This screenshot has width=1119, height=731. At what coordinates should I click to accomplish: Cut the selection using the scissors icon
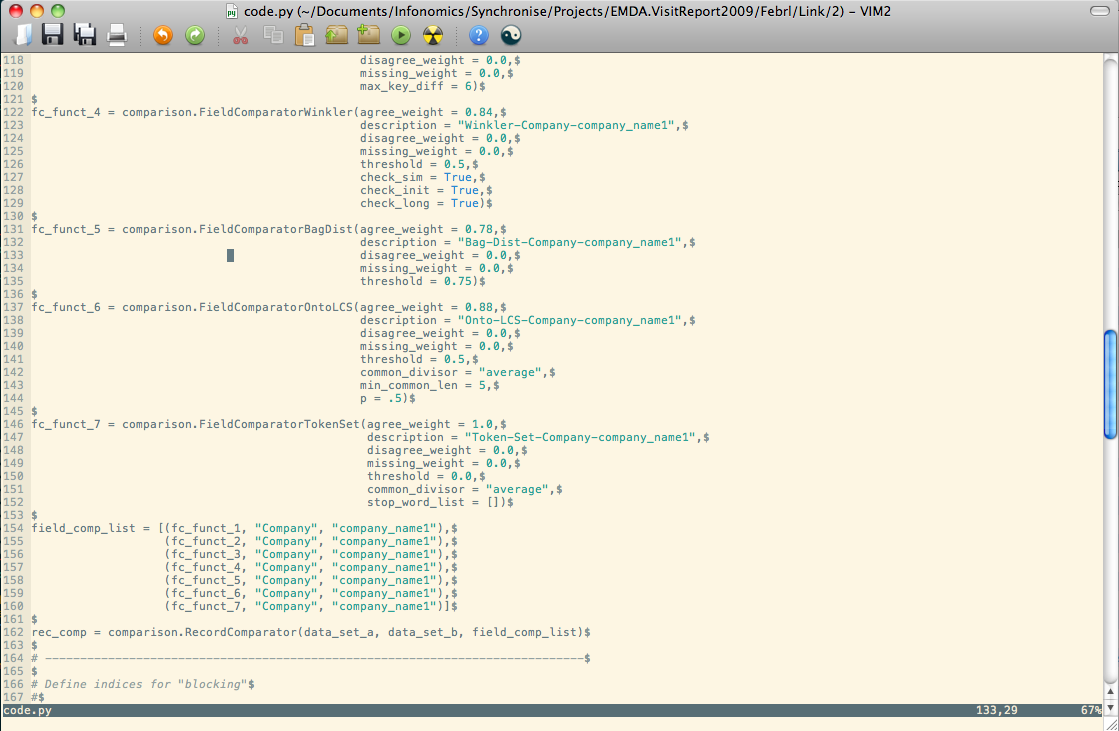pyautogui.click(x=240, y=35)
